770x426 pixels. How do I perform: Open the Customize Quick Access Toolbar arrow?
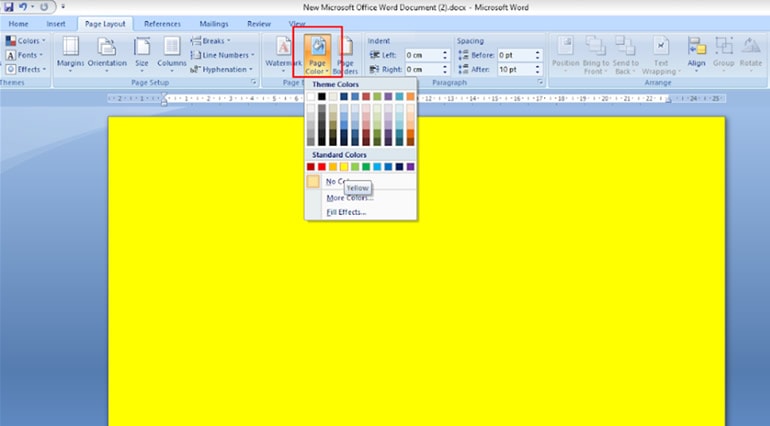point(63,7)
